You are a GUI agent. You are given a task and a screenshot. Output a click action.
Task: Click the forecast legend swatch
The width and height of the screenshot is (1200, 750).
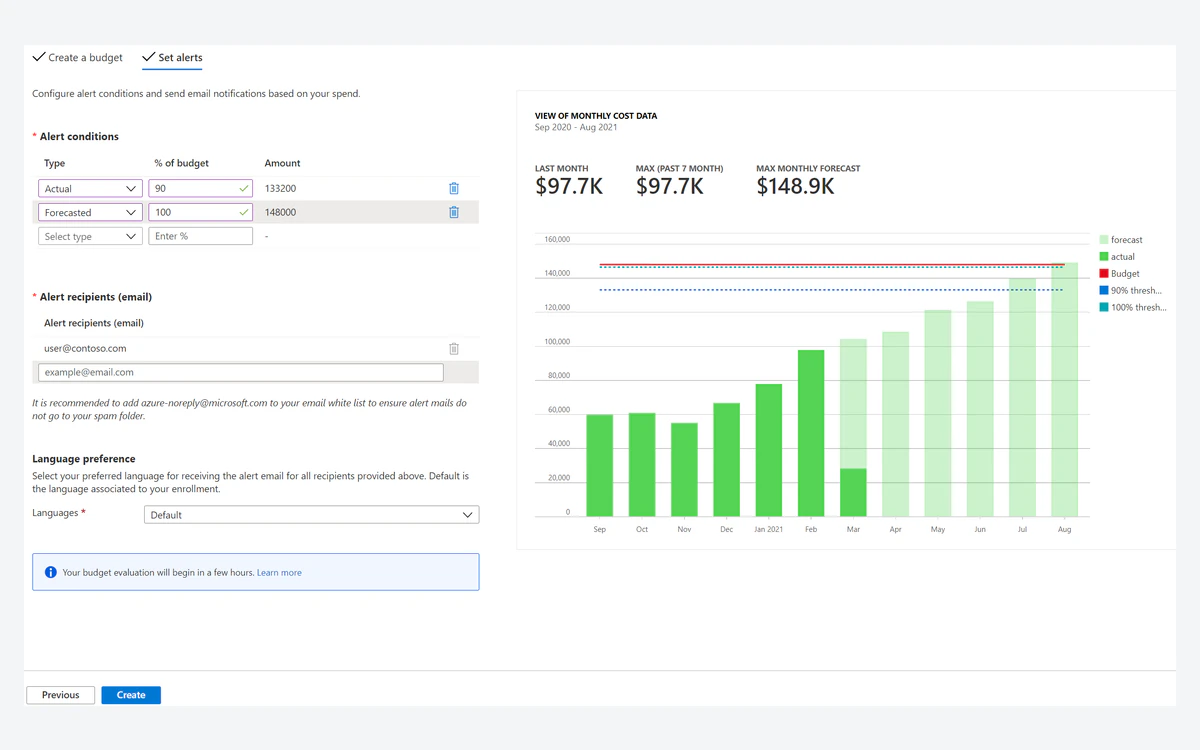(1104, 240)
